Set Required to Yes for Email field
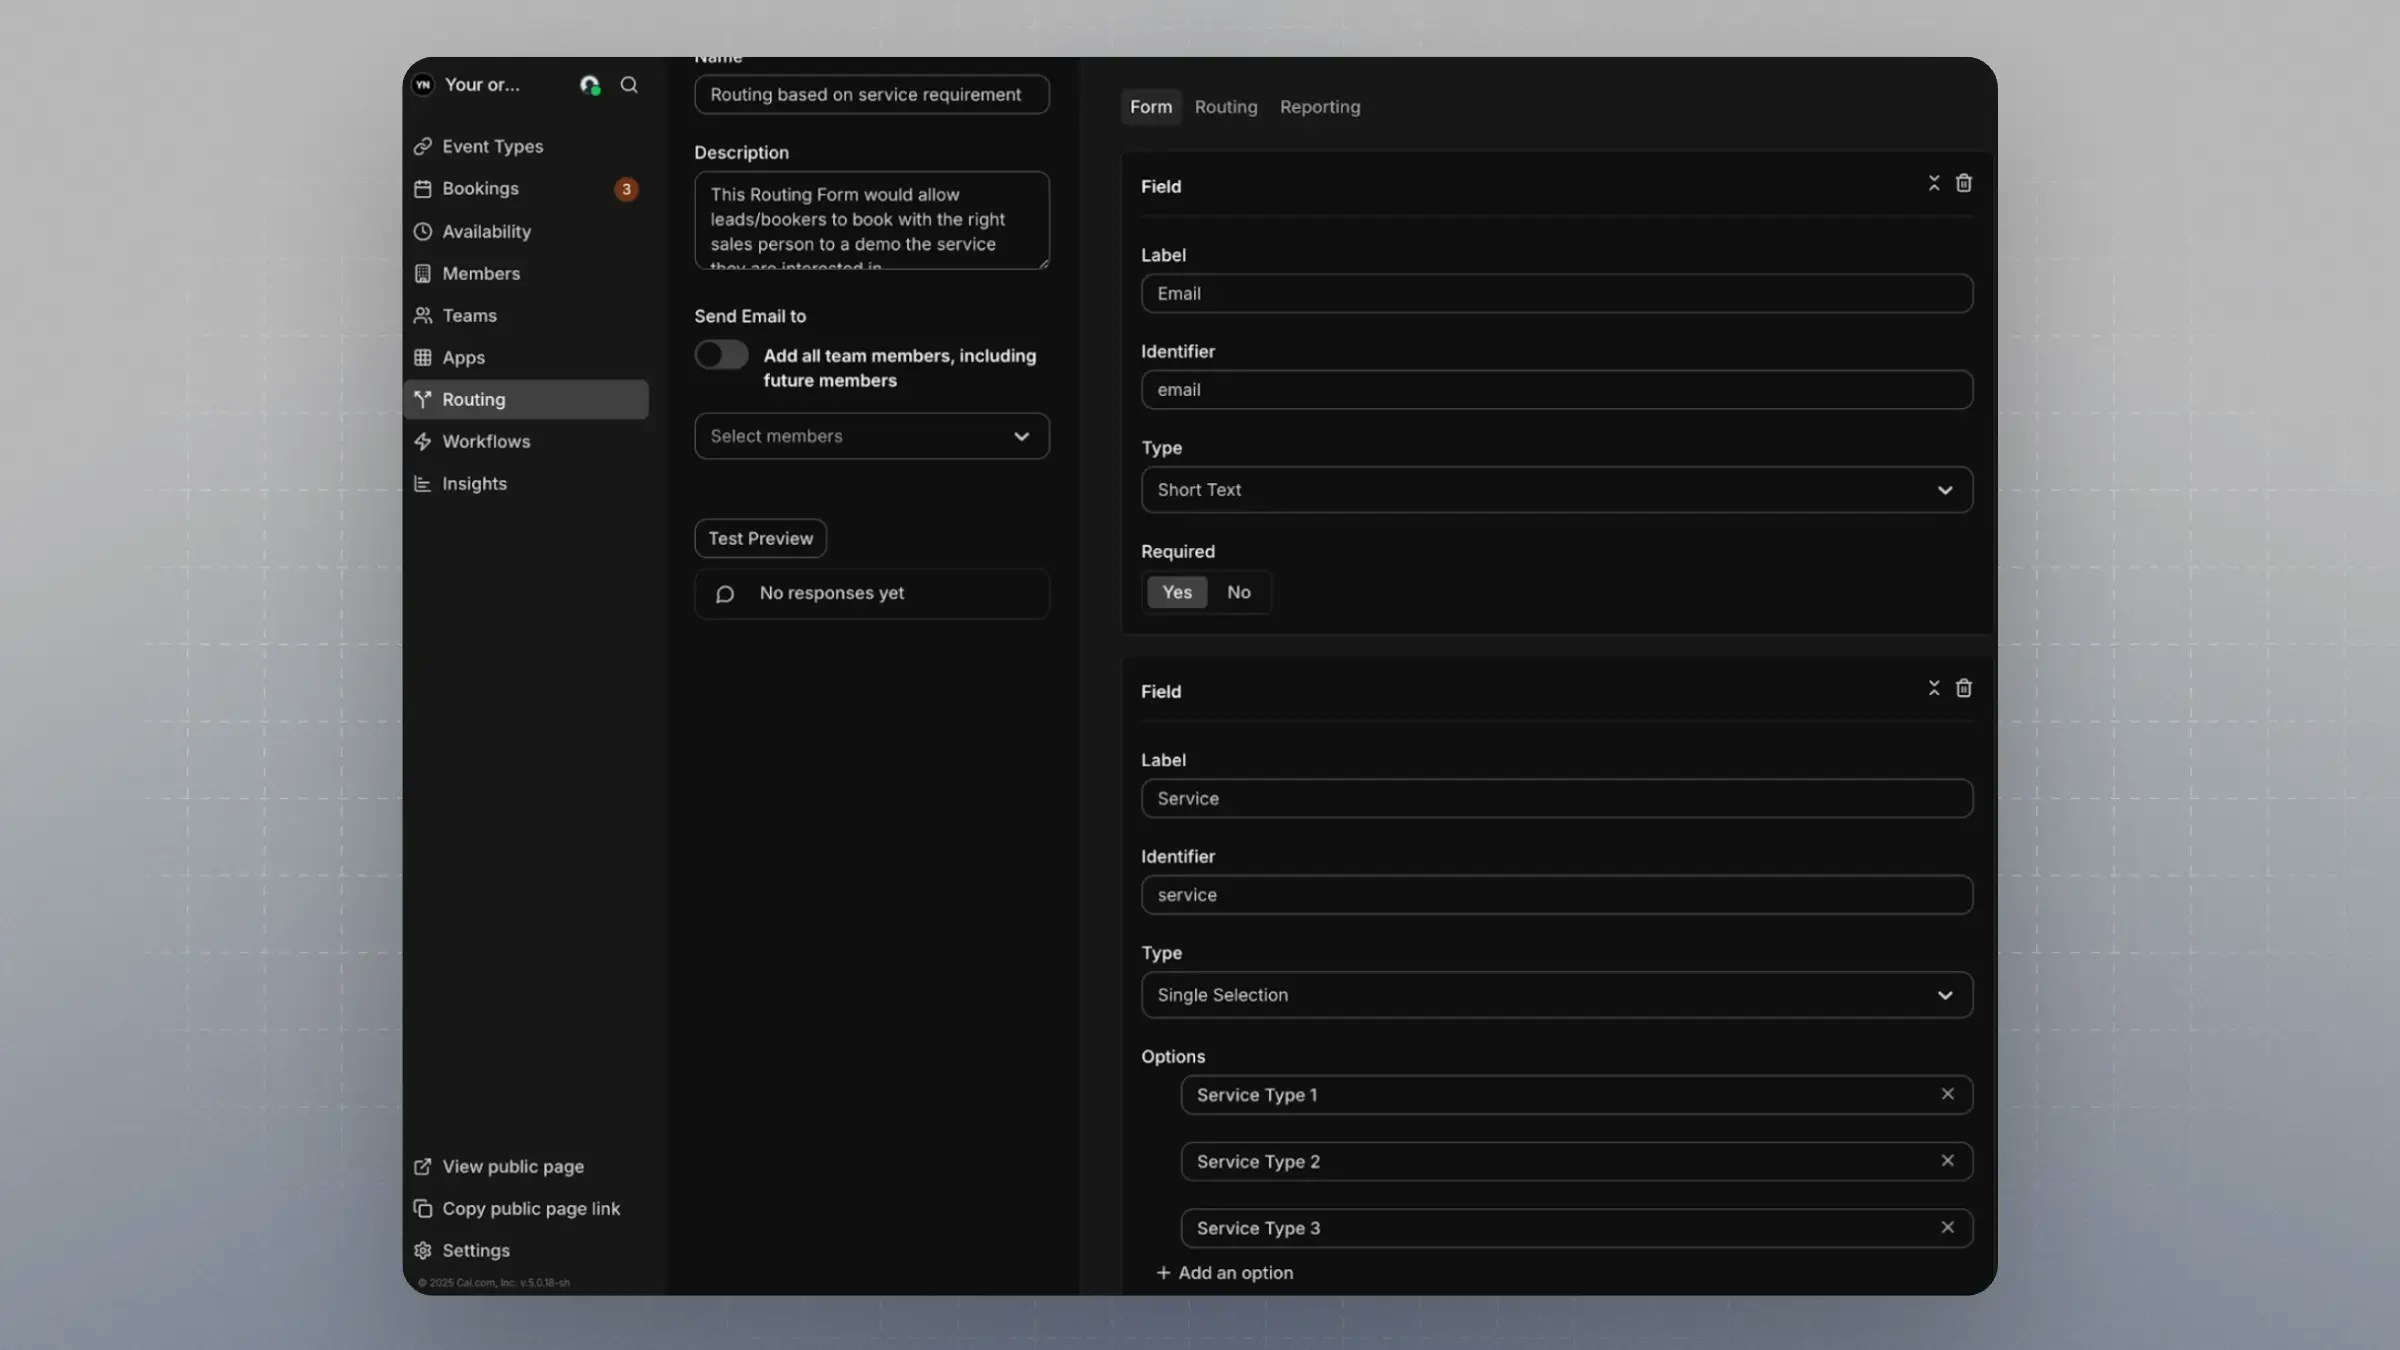The image size is (2400, 1350). tap(1176, 592)
